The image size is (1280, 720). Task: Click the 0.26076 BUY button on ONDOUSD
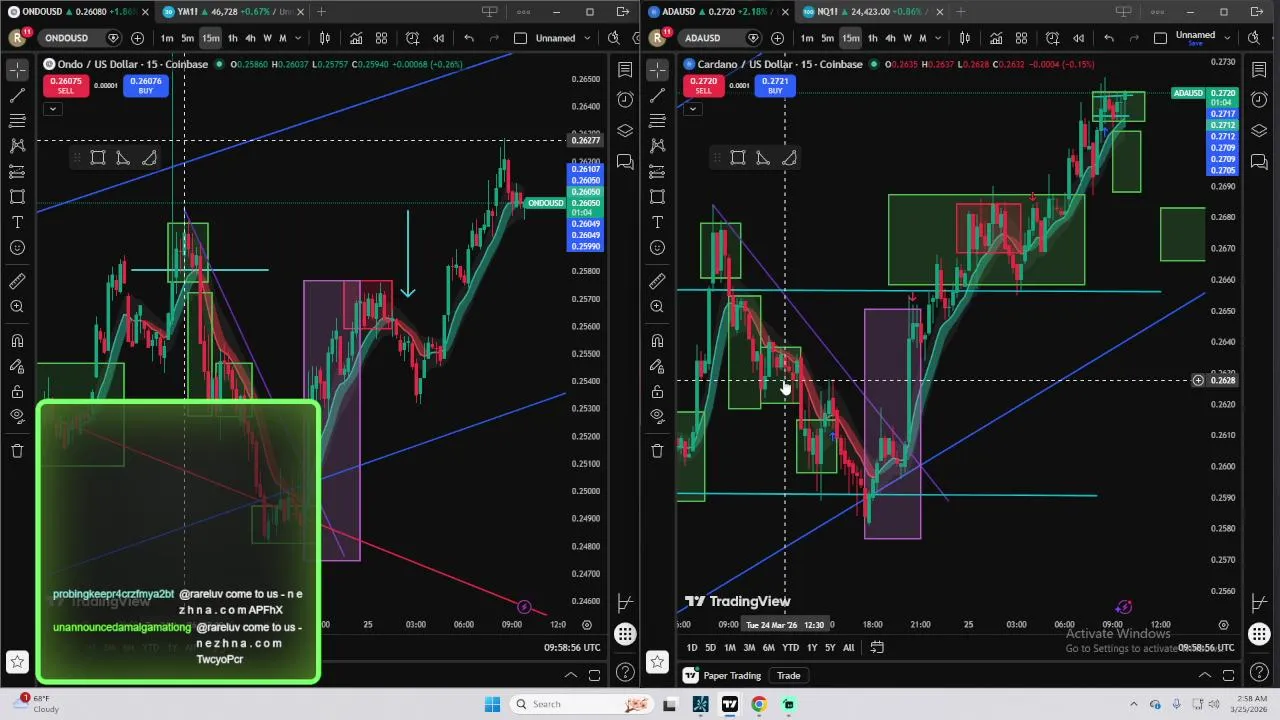point(146,86)
